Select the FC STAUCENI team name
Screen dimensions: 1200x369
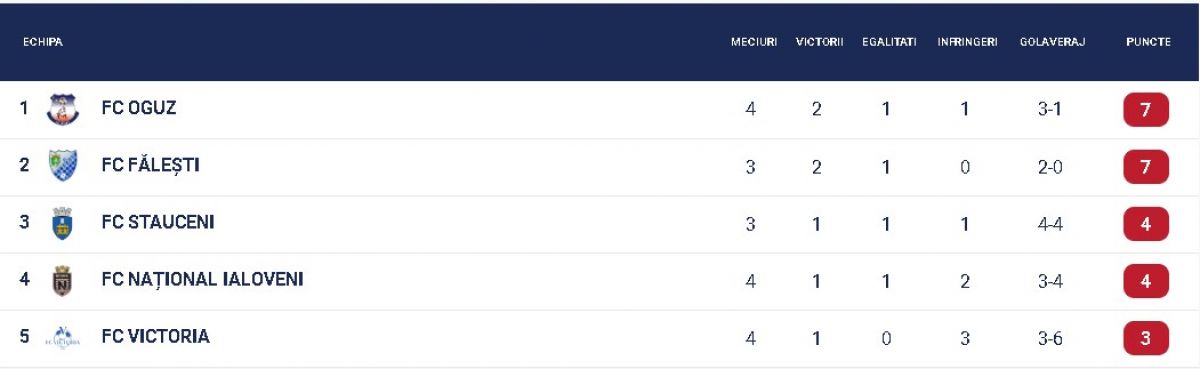[158, 222]
